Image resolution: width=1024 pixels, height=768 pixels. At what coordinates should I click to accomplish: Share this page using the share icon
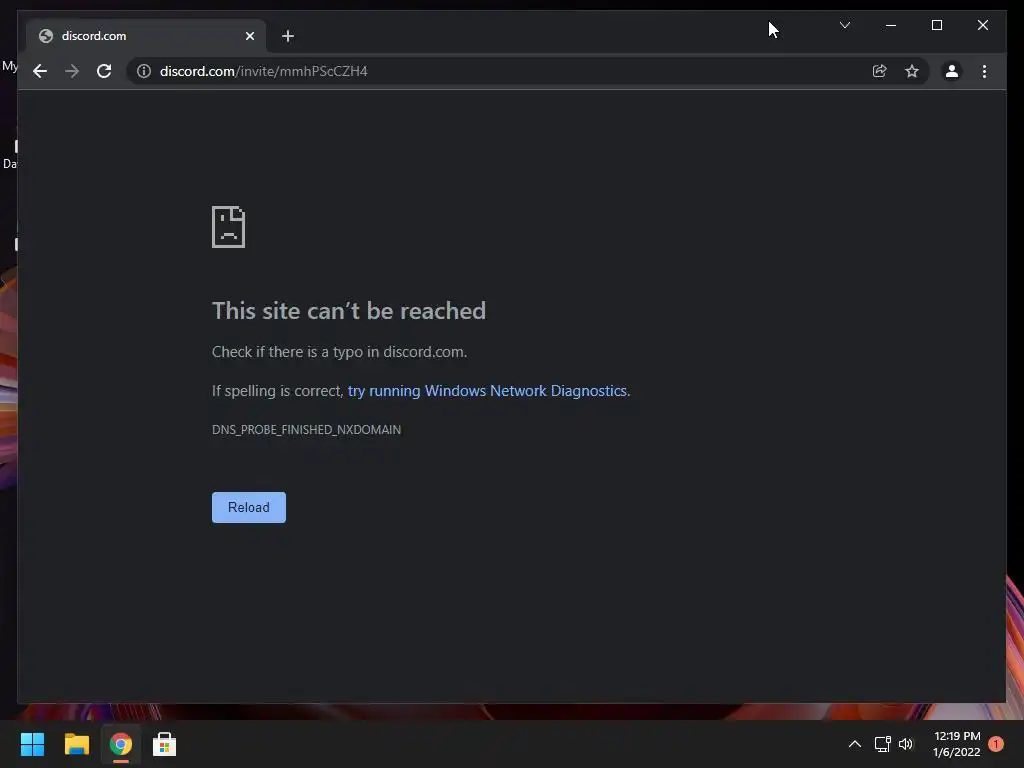tap(880, 71)
